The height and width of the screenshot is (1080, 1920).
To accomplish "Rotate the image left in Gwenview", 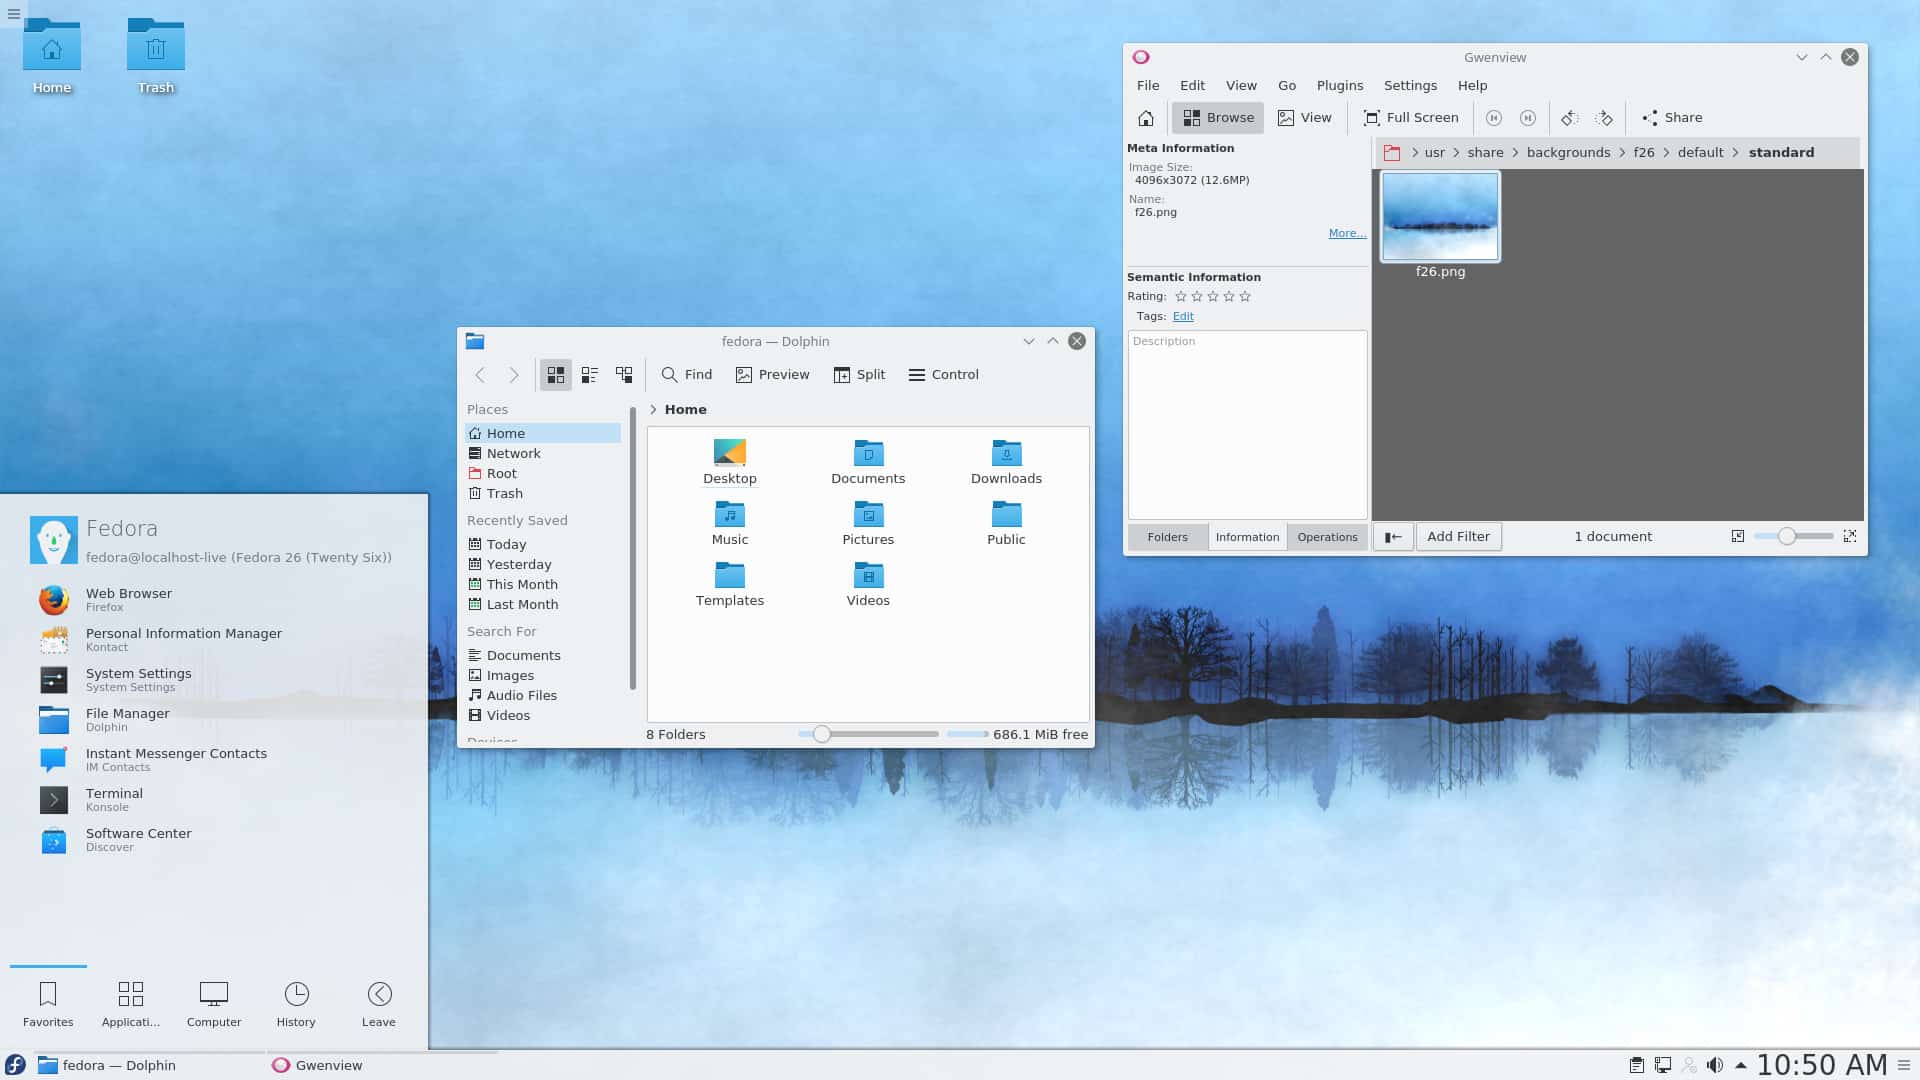I will point(1569,117).
